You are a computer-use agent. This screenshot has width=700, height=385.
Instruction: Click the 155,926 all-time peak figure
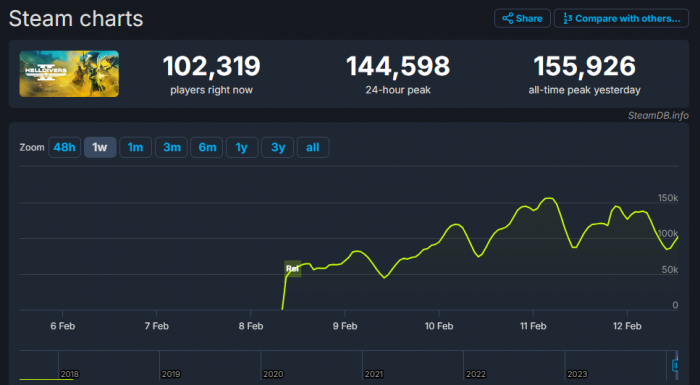pyautogui.click(x=584, y=66)
